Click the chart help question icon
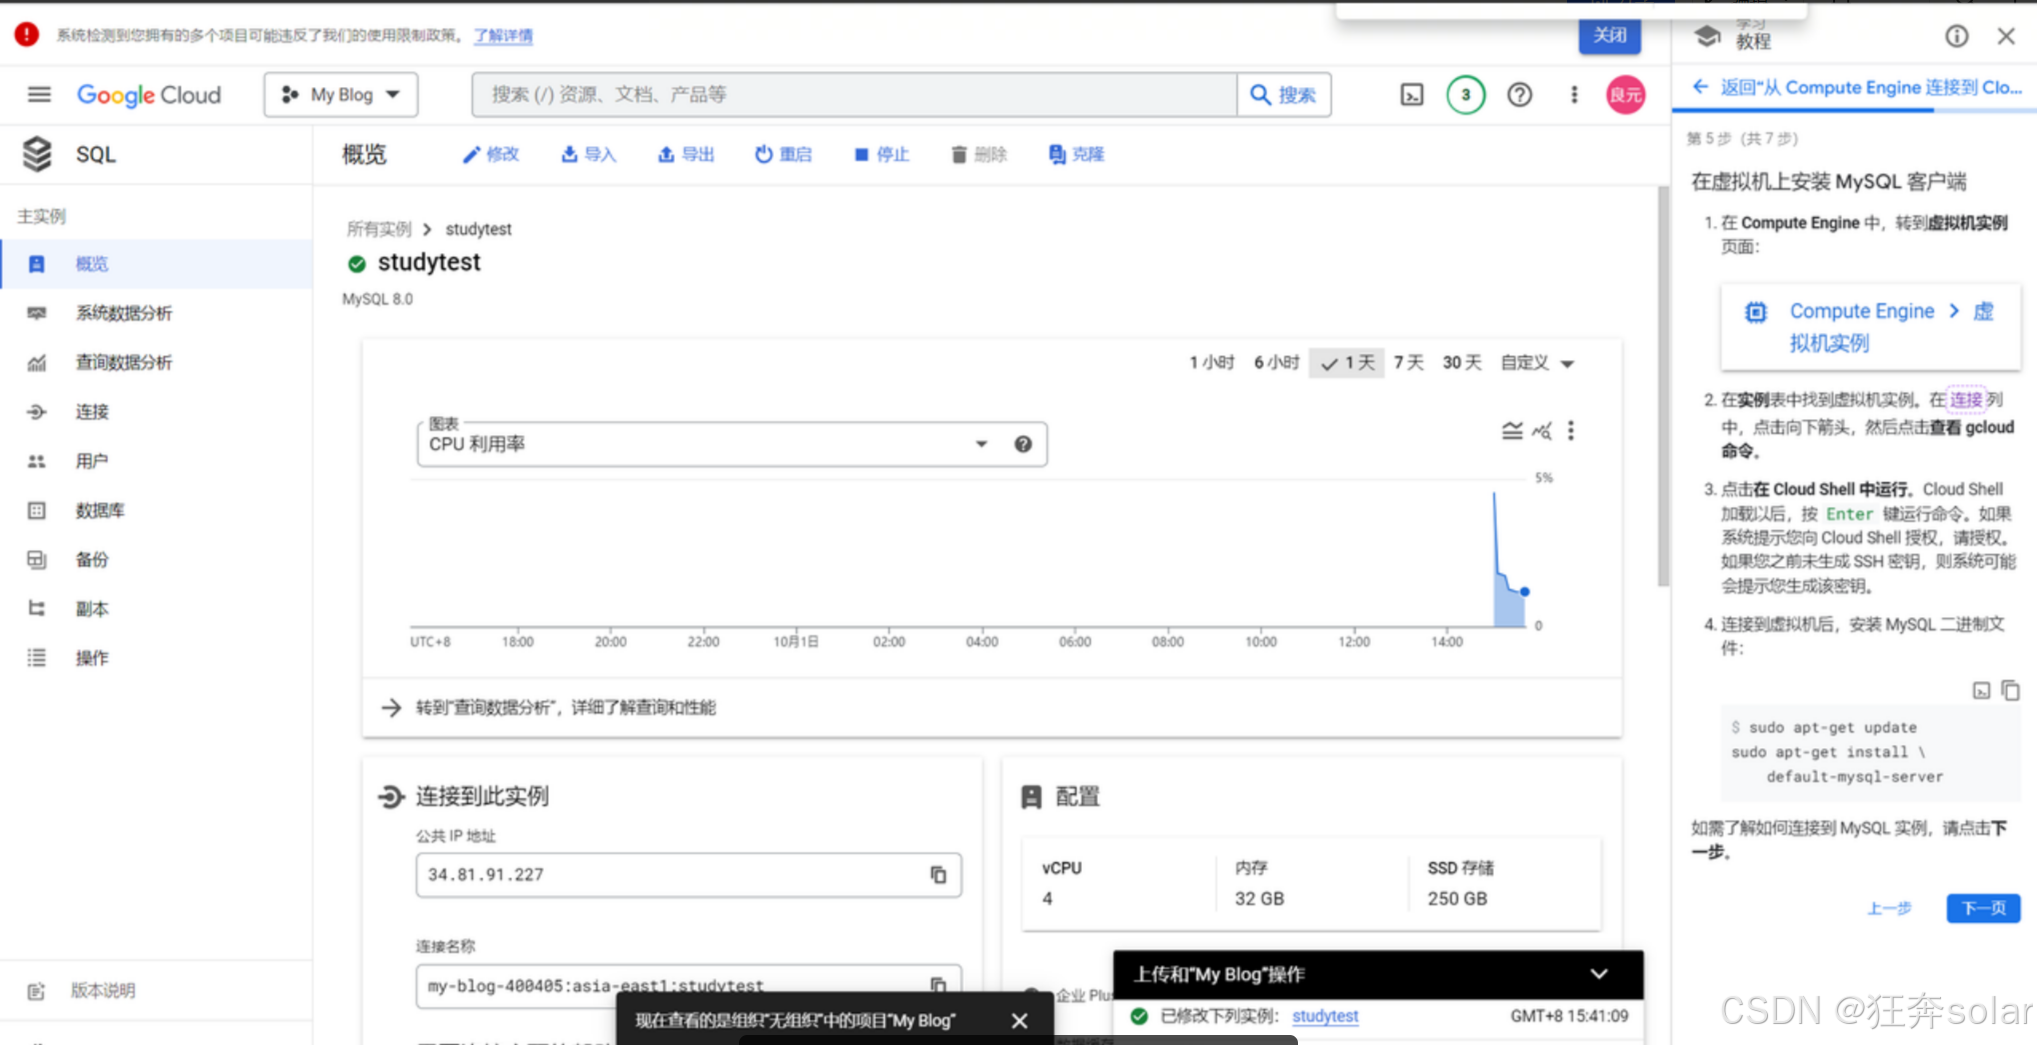This screenshot has height=1045, width=2037. [1022, 444]
